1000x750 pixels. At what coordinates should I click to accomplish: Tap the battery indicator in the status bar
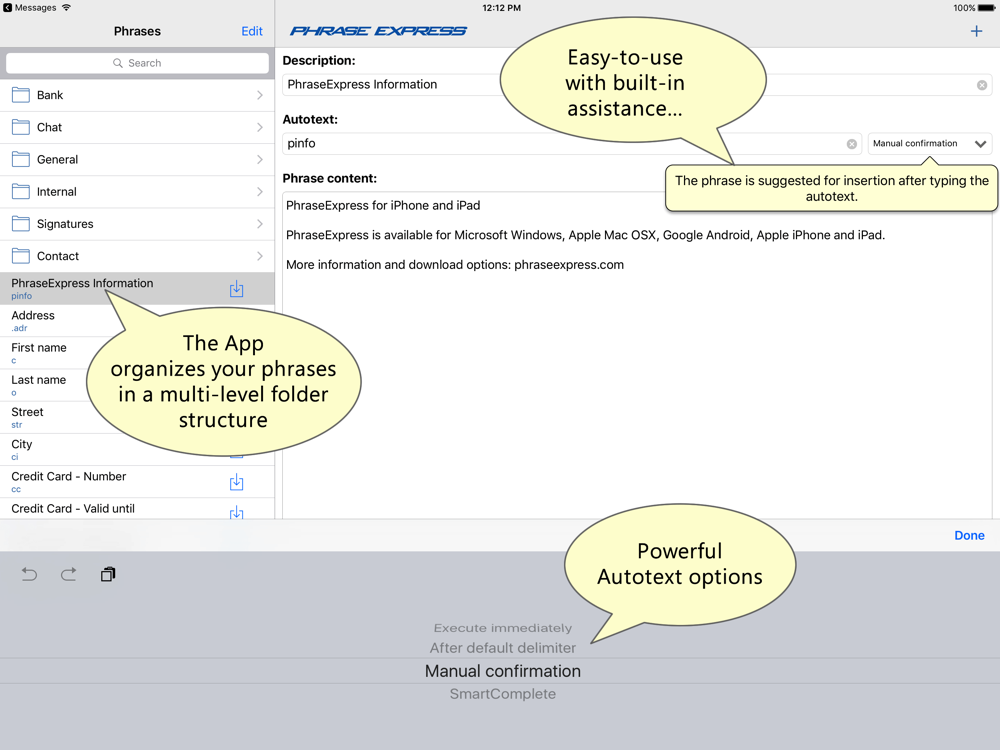point(986,8)
